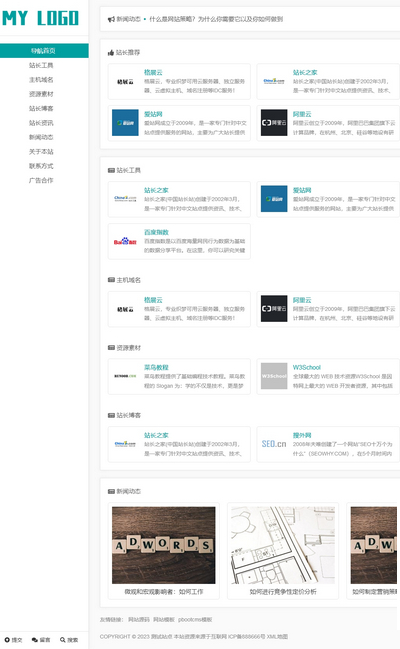Image resolution: width=400 pixels, height=649 pixels.
Task: Click the Runoob logo for 菜鸟教程
Action: 125,376
